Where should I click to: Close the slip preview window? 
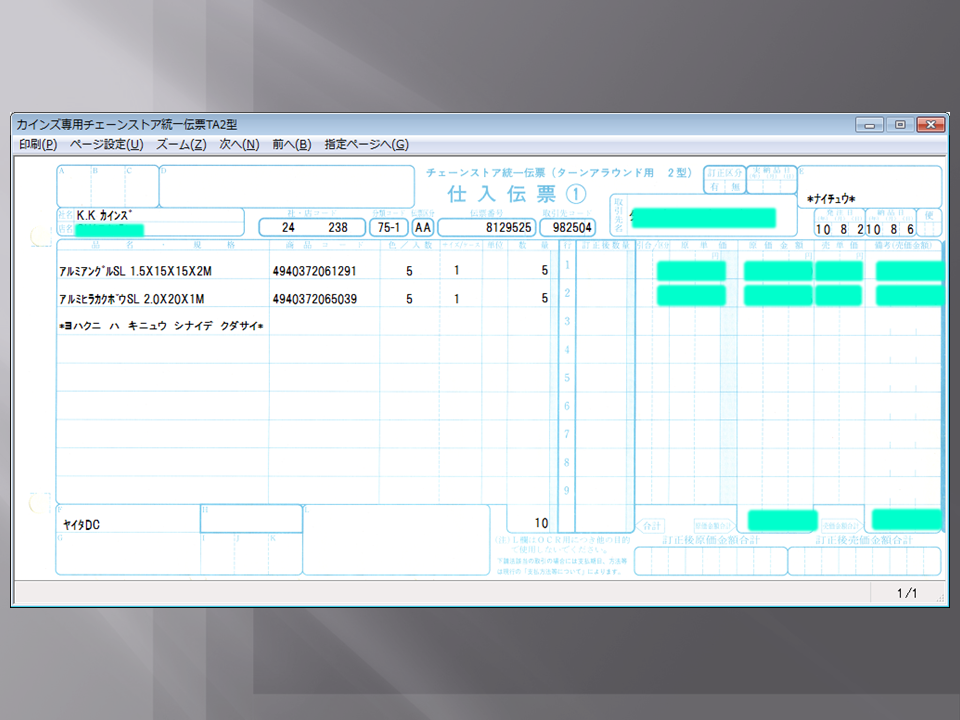(x=930, y=125)
